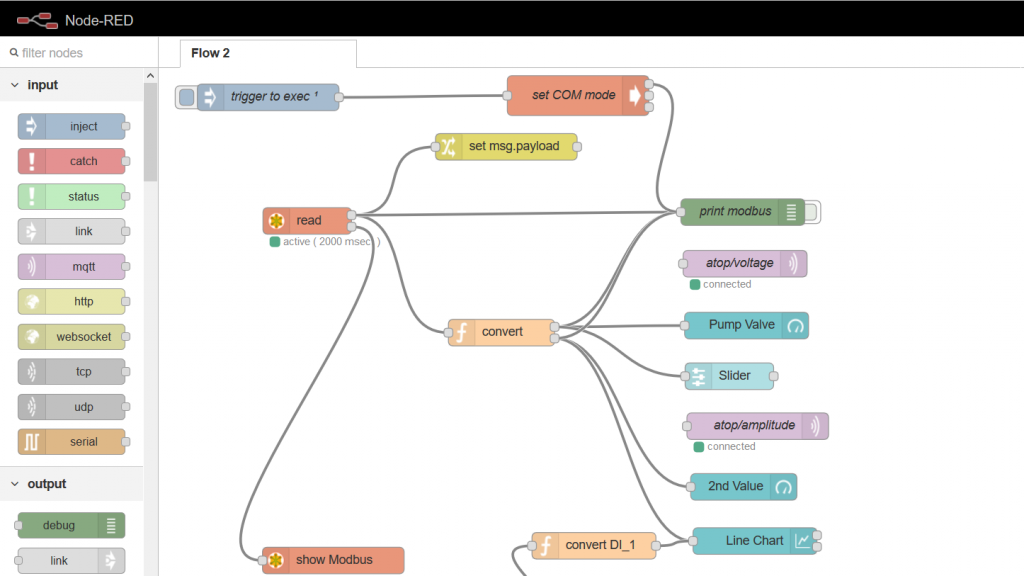Click the catch node exclamation icon
Image resolution: width=1024 pixels, height=576 pixels.
pos(31,161)
